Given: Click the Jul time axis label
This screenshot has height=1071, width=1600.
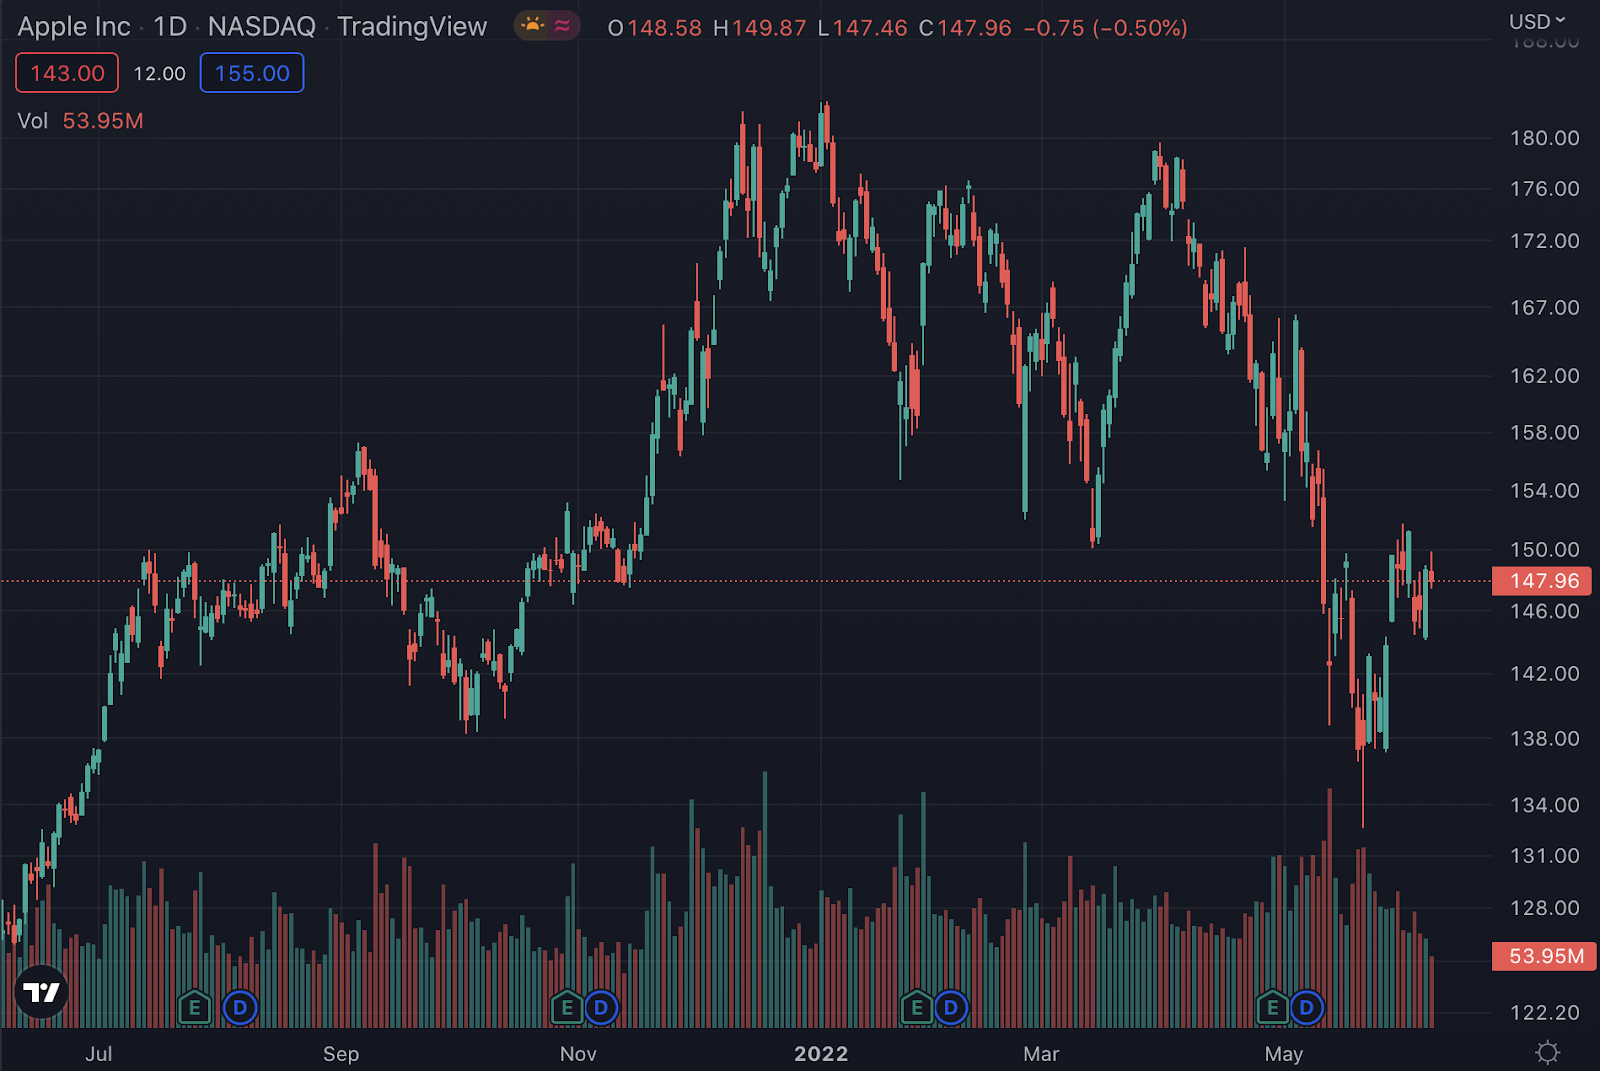Looking at the screenshot, I should [99, 1054].
